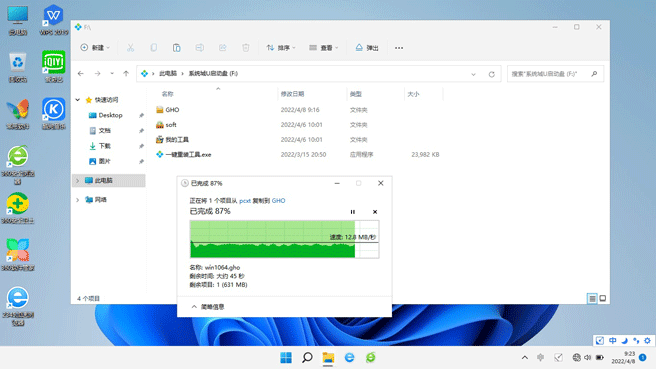
Task: Eject the drive with the eject button
Action: pyautogui.click(x=367, y=48)
